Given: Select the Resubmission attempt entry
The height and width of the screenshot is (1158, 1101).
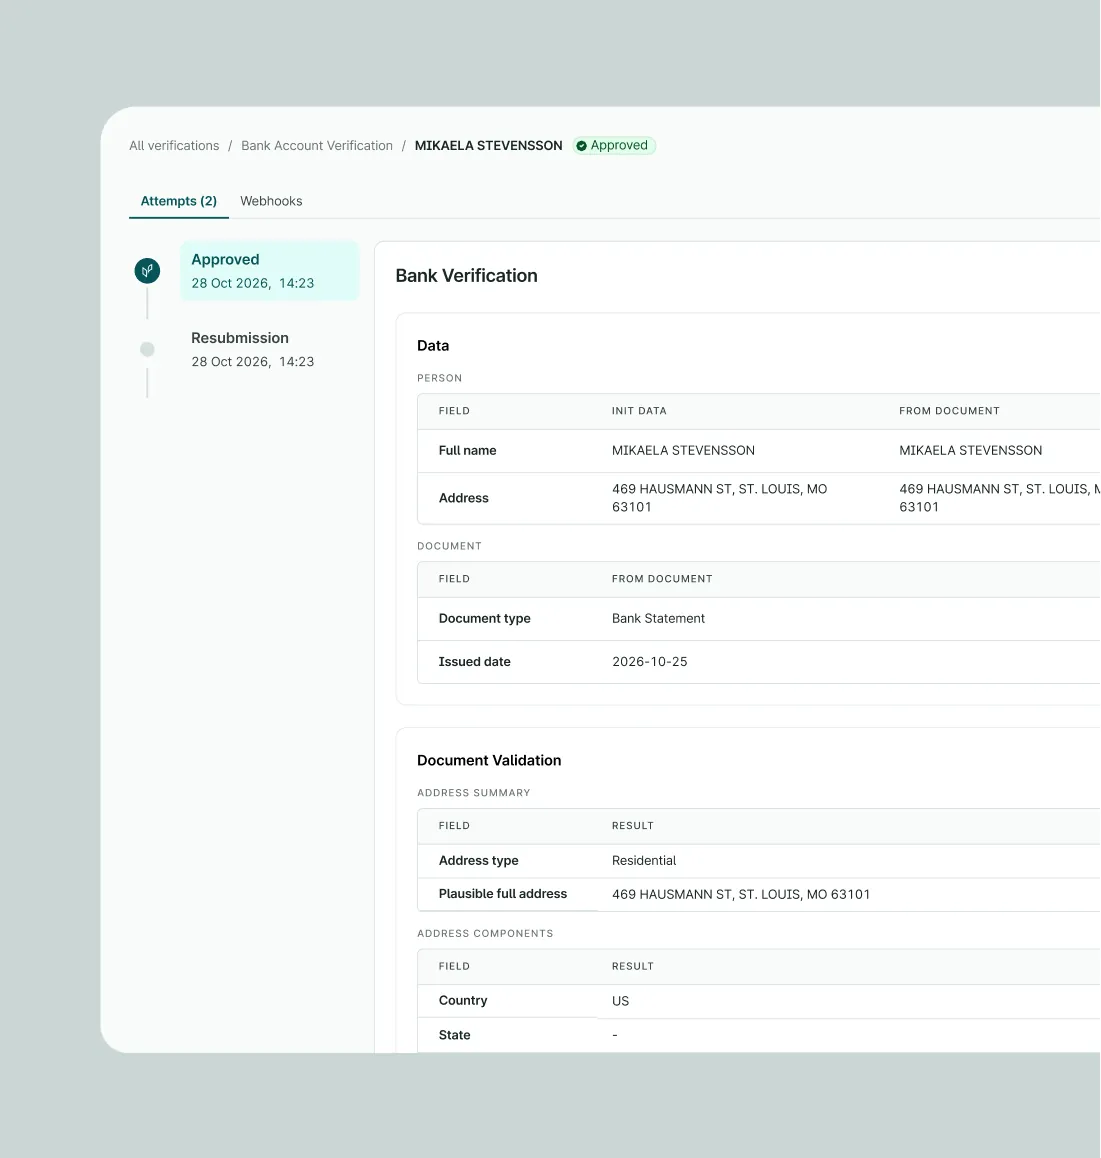Looking at the screenshot, I should click(x=253, y=349).
